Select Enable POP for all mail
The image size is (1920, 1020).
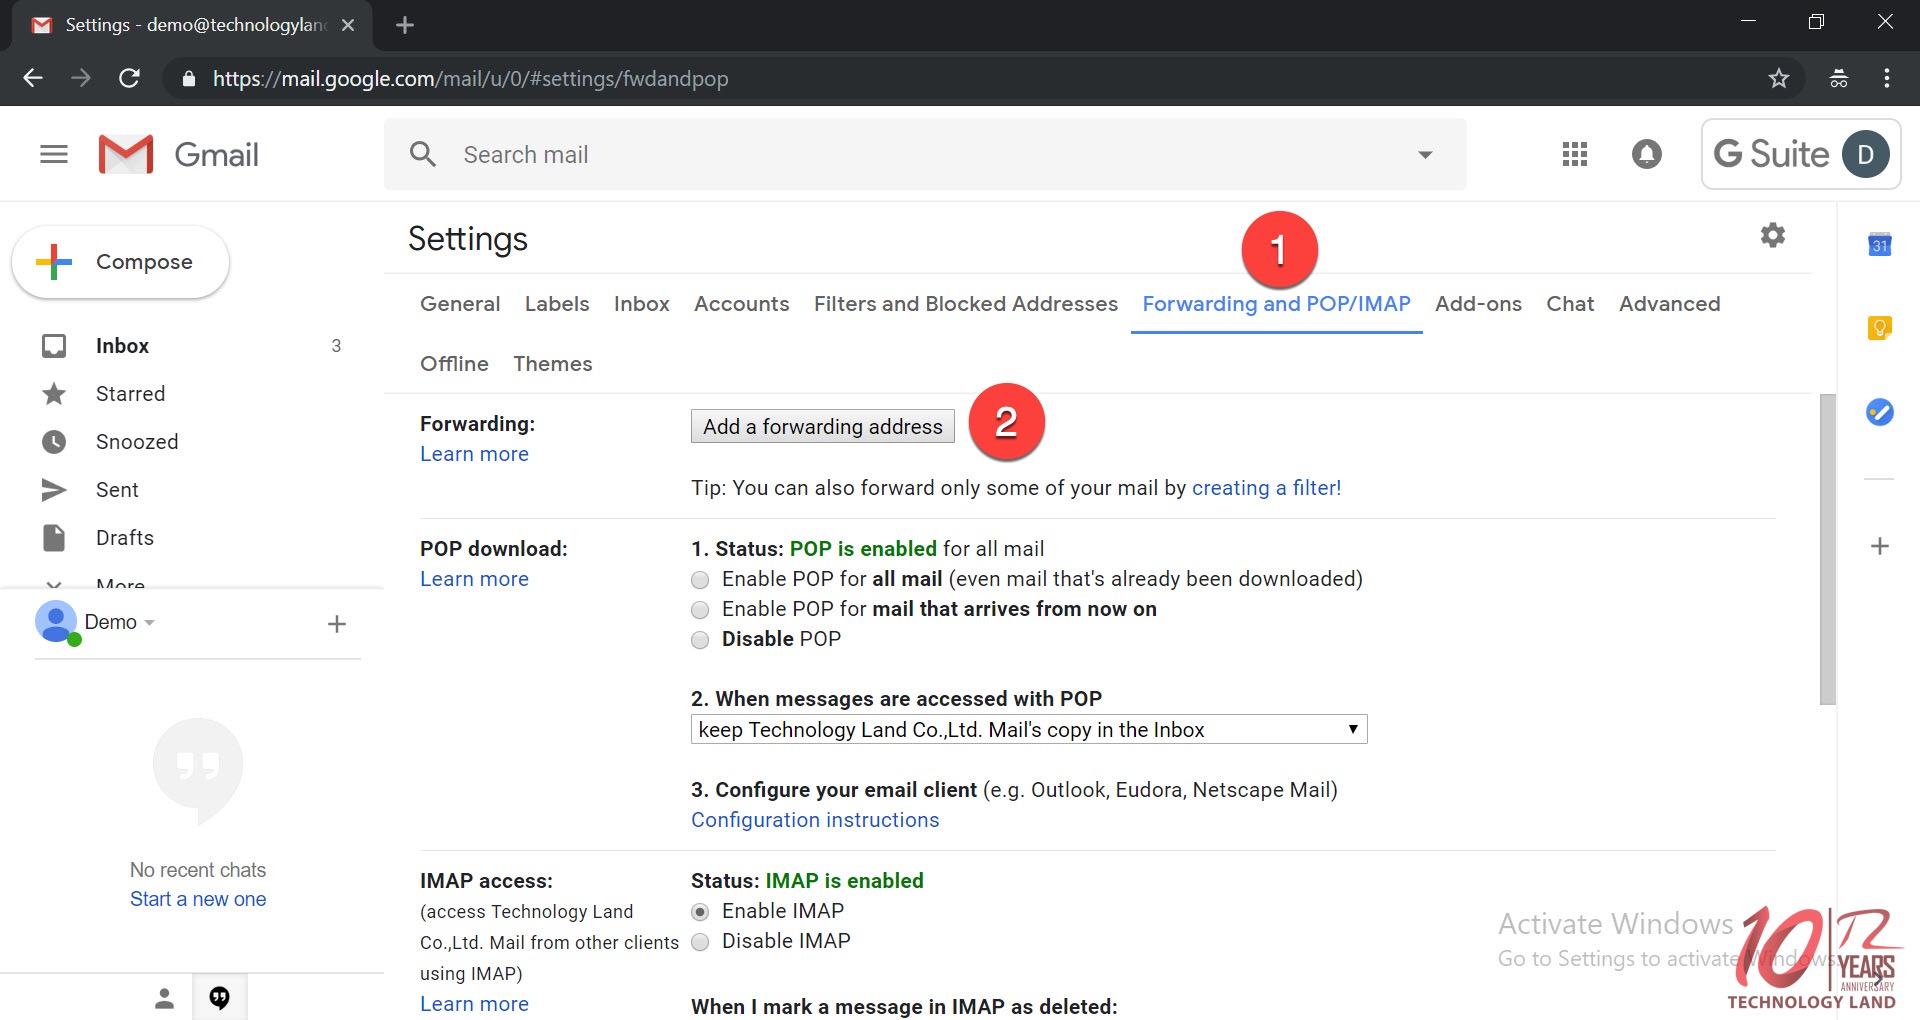700,580
